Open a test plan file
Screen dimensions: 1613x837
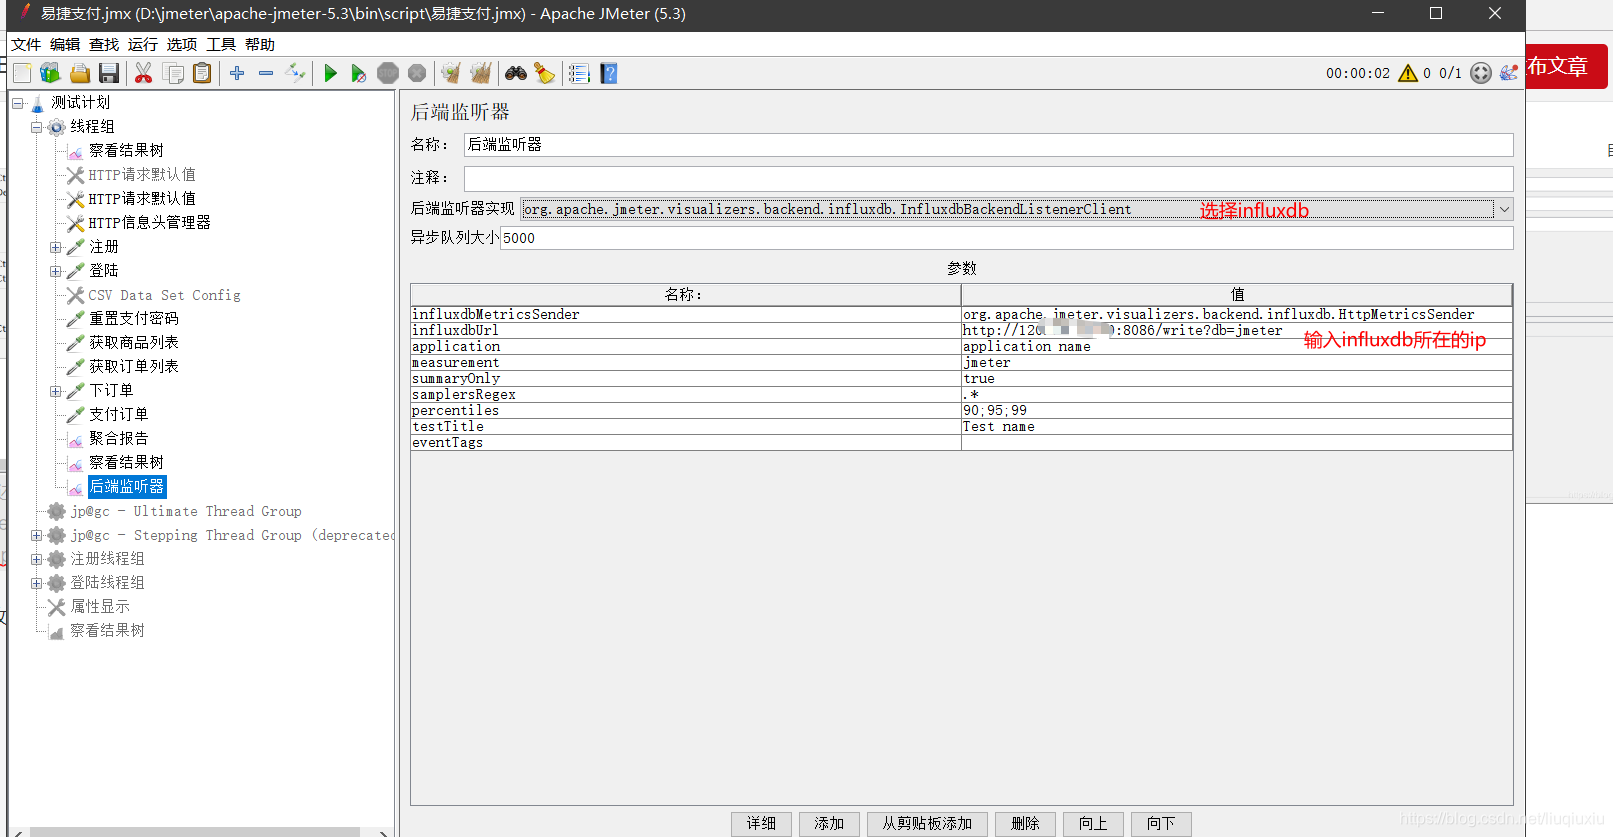[80, 73]
